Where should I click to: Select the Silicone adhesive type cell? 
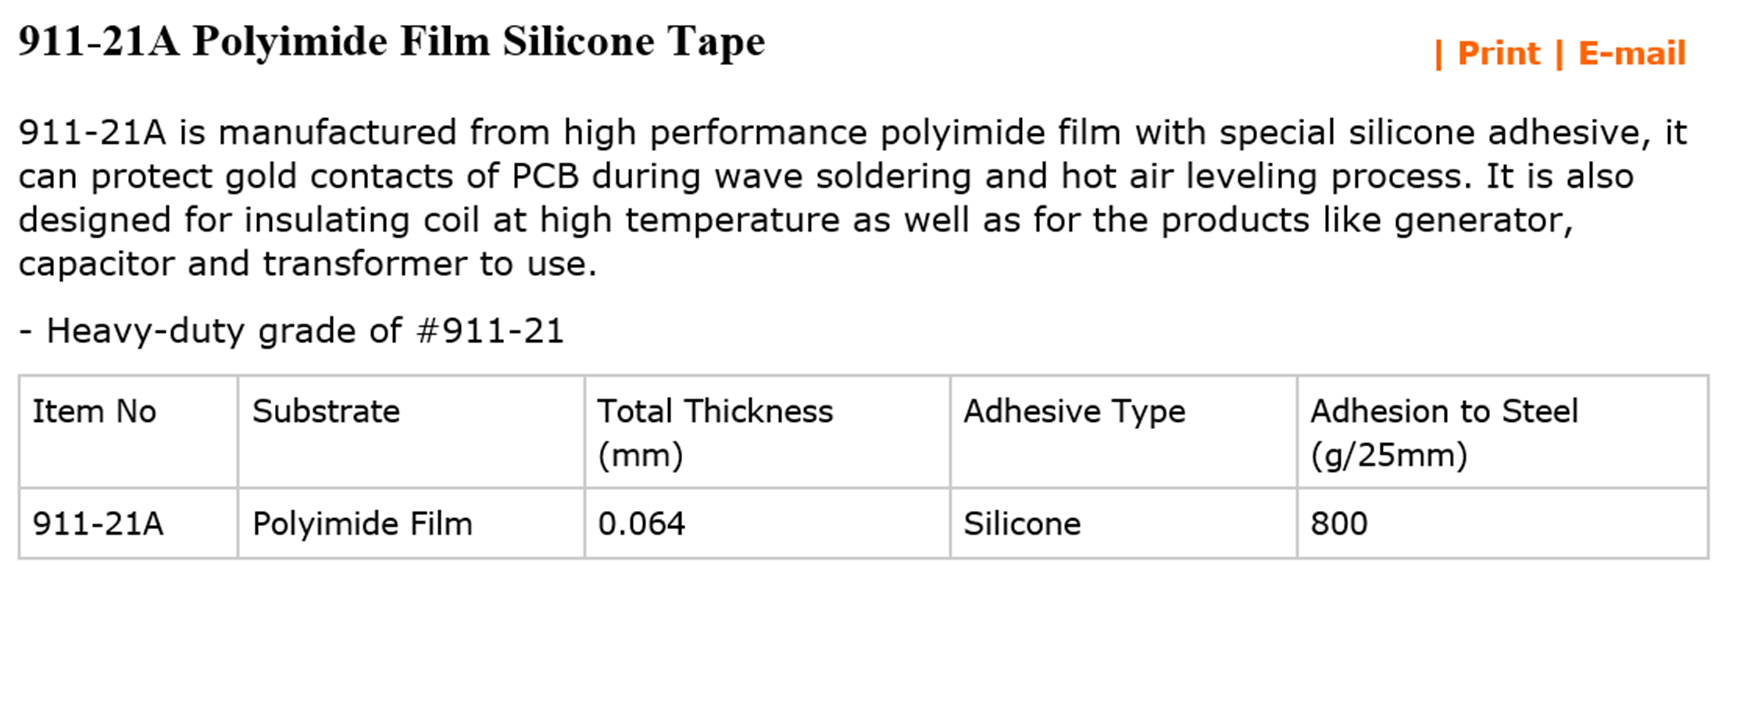1022,523
